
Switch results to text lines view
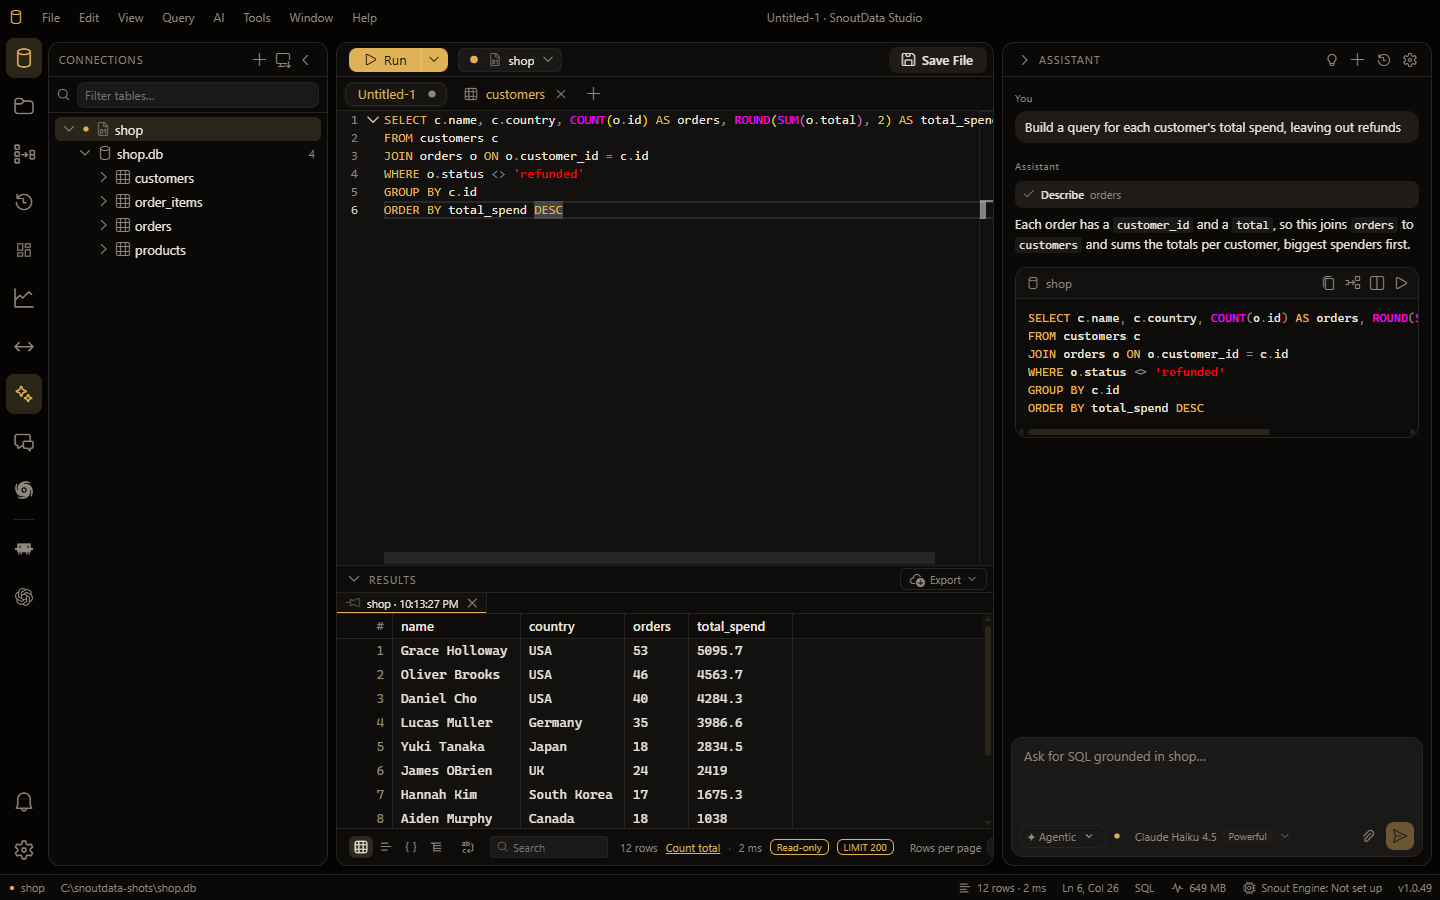[x=386, y=847]
